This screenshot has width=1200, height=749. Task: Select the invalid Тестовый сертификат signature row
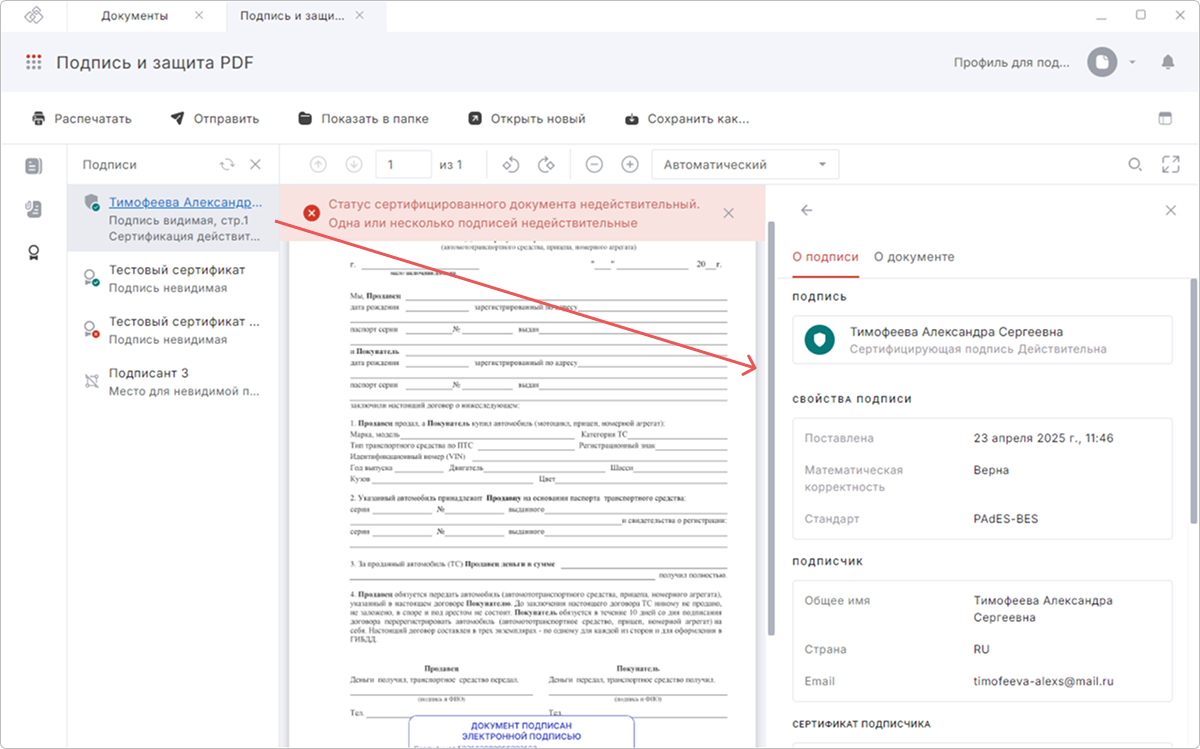[x=172, y=330]
